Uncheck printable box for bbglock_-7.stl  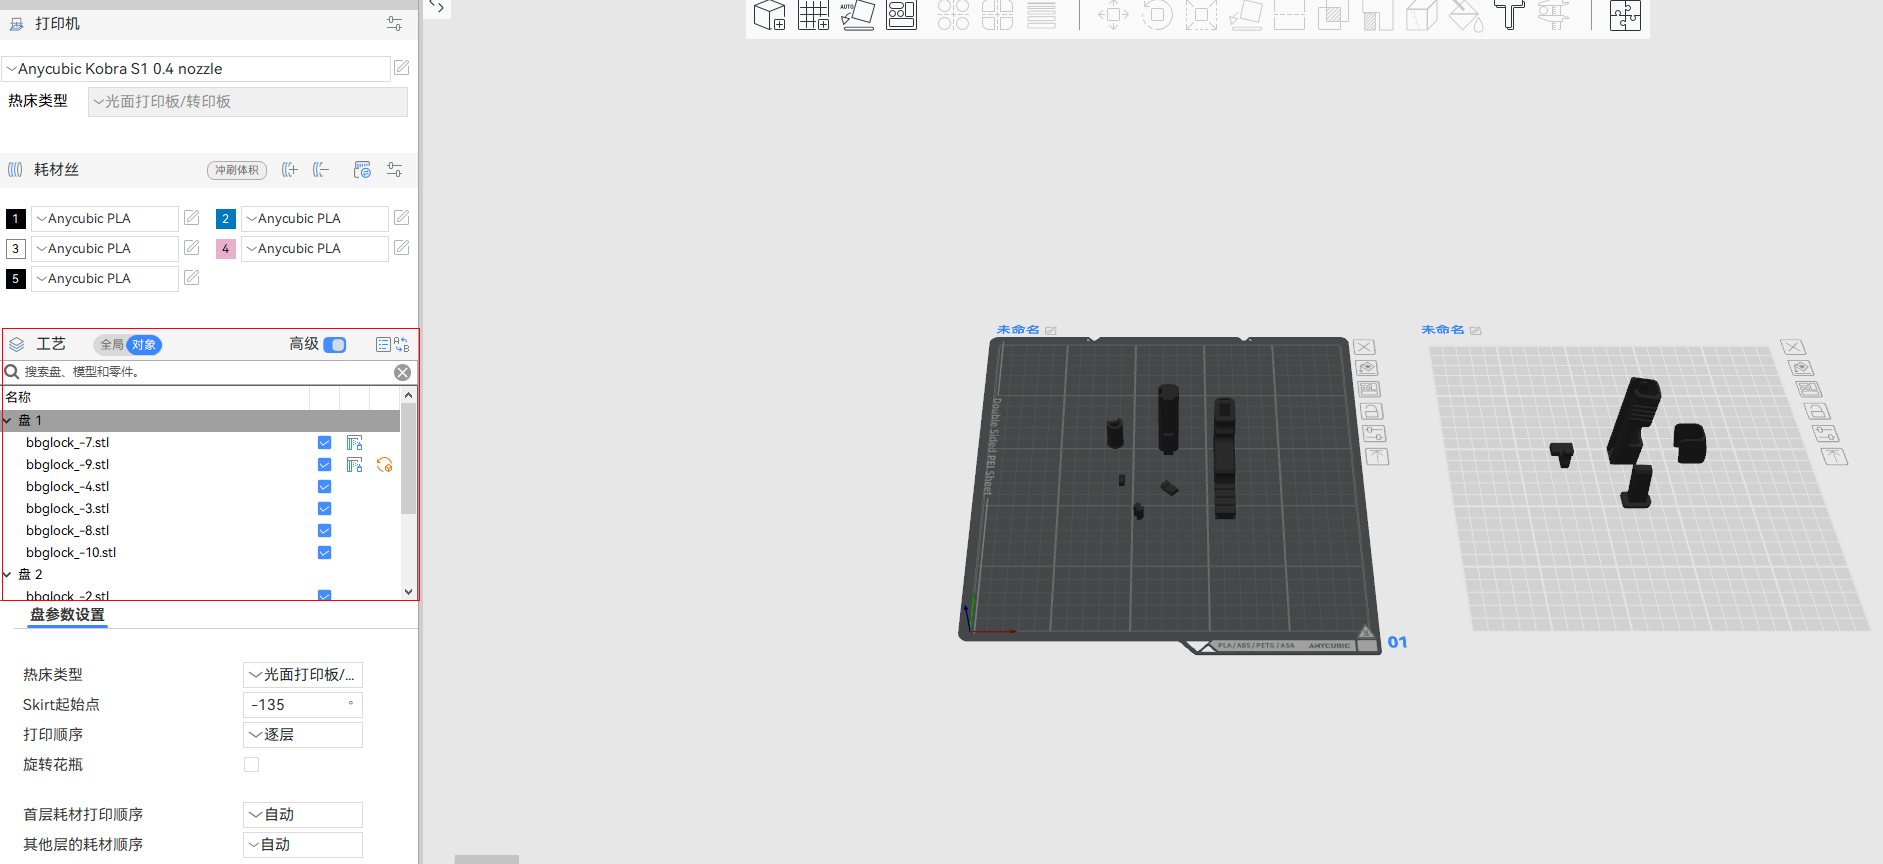(324, 443)
